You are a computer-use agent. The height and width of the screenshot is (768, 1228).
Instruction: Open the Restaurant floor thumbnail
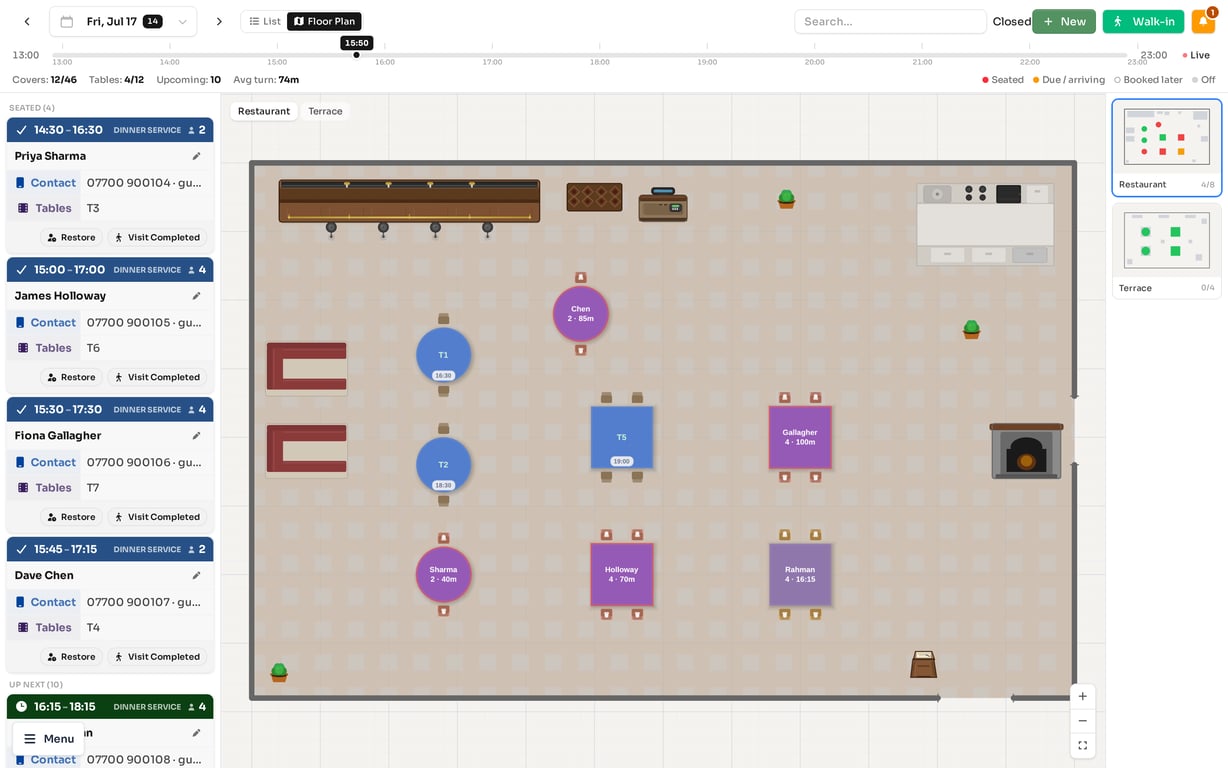(x=1167, y=147)
